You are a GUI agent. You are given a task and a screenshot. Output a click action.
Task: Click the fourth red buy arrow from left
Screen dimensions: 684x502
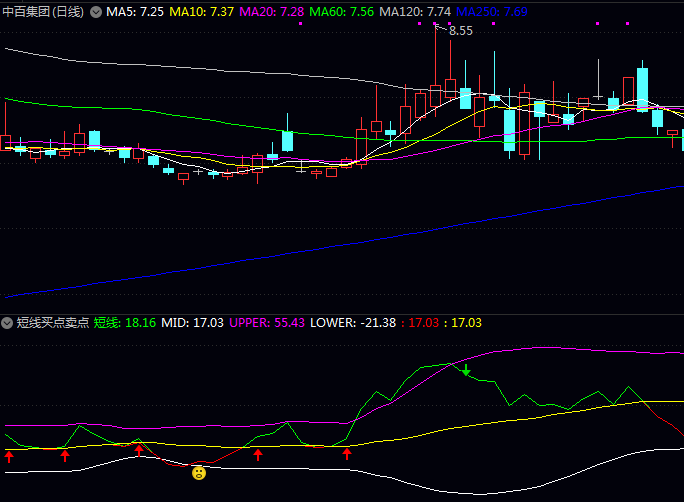coord(258,456)
